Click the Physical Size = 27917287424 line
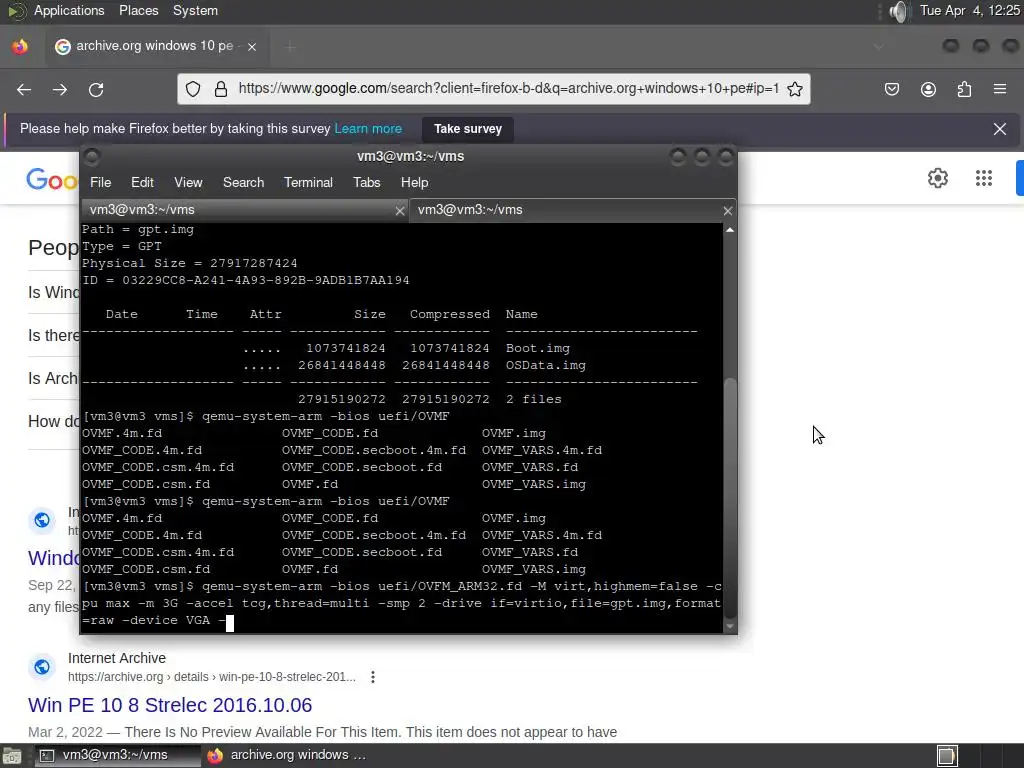 click(x=189, y=264)
